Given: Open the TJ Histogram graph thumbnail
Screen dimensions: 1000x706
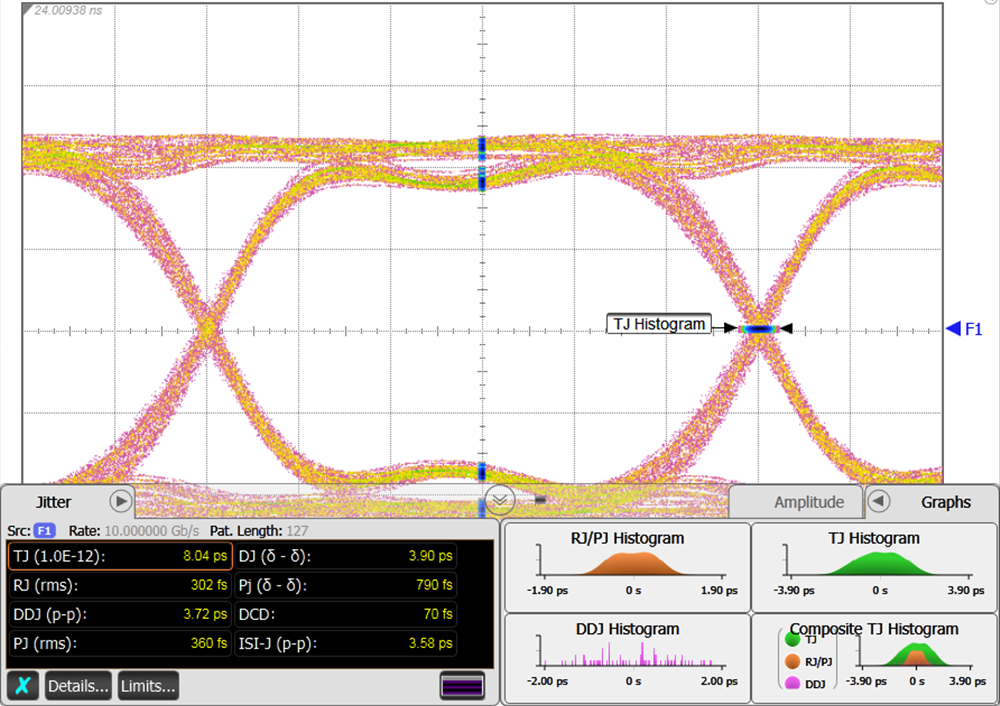Looking at the screenshot, I should point(873,565).
